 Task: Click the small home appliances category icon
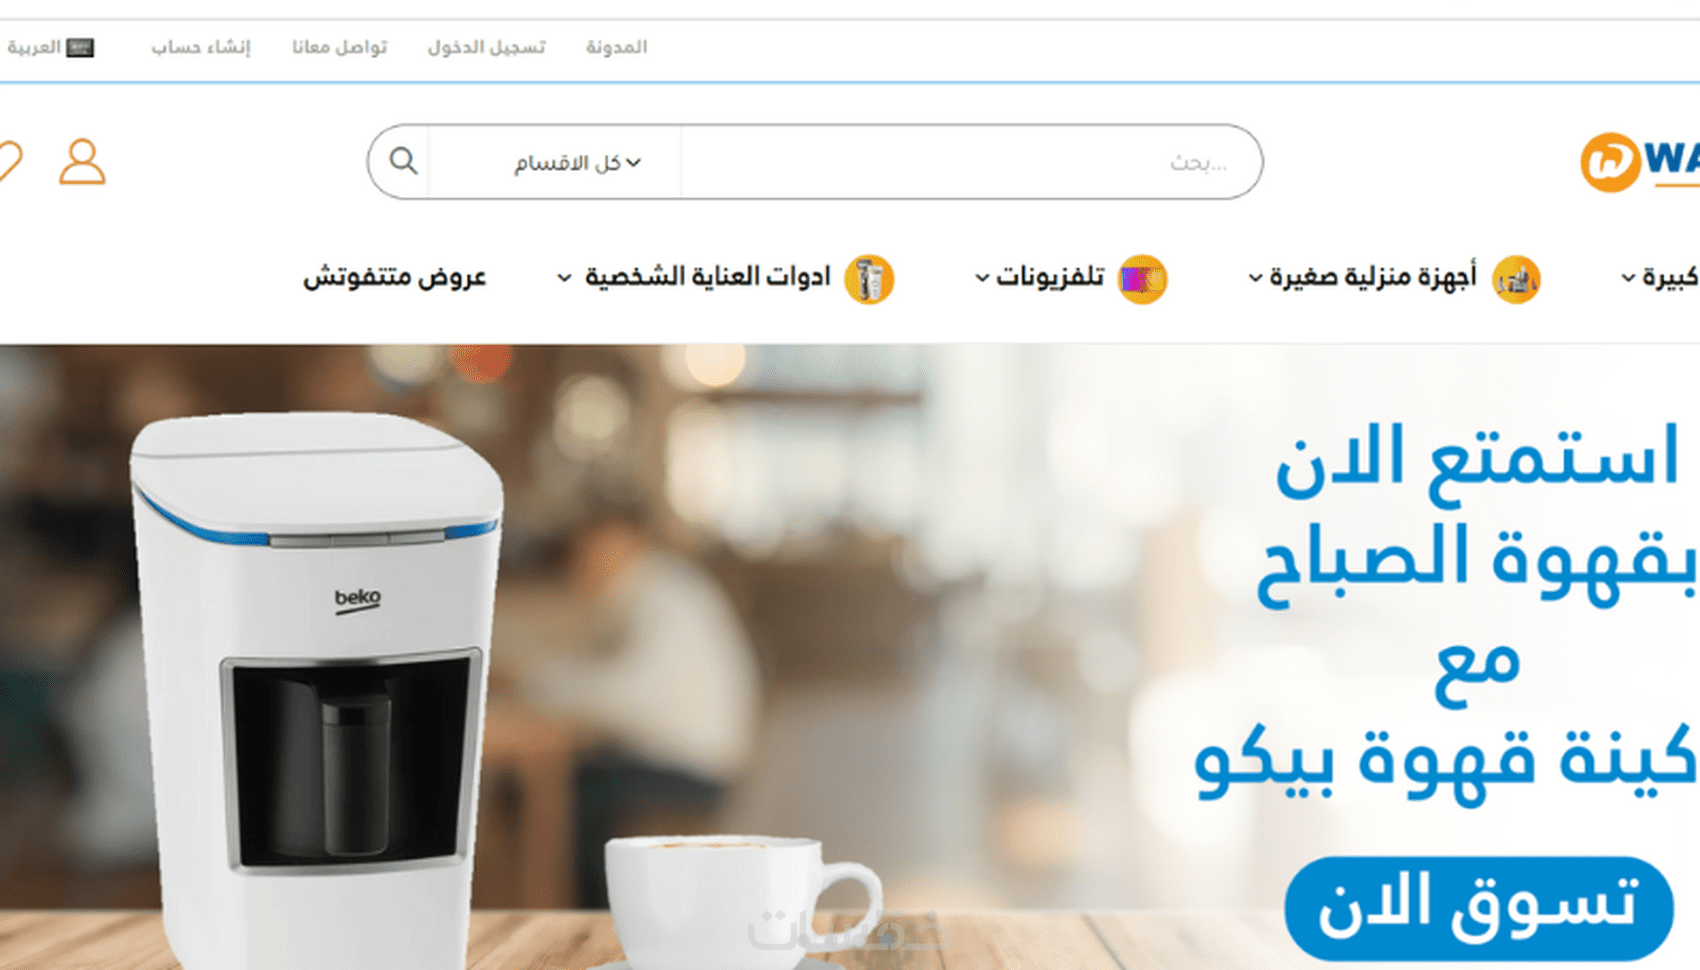pyautogui.click(x=1516, y=278)
